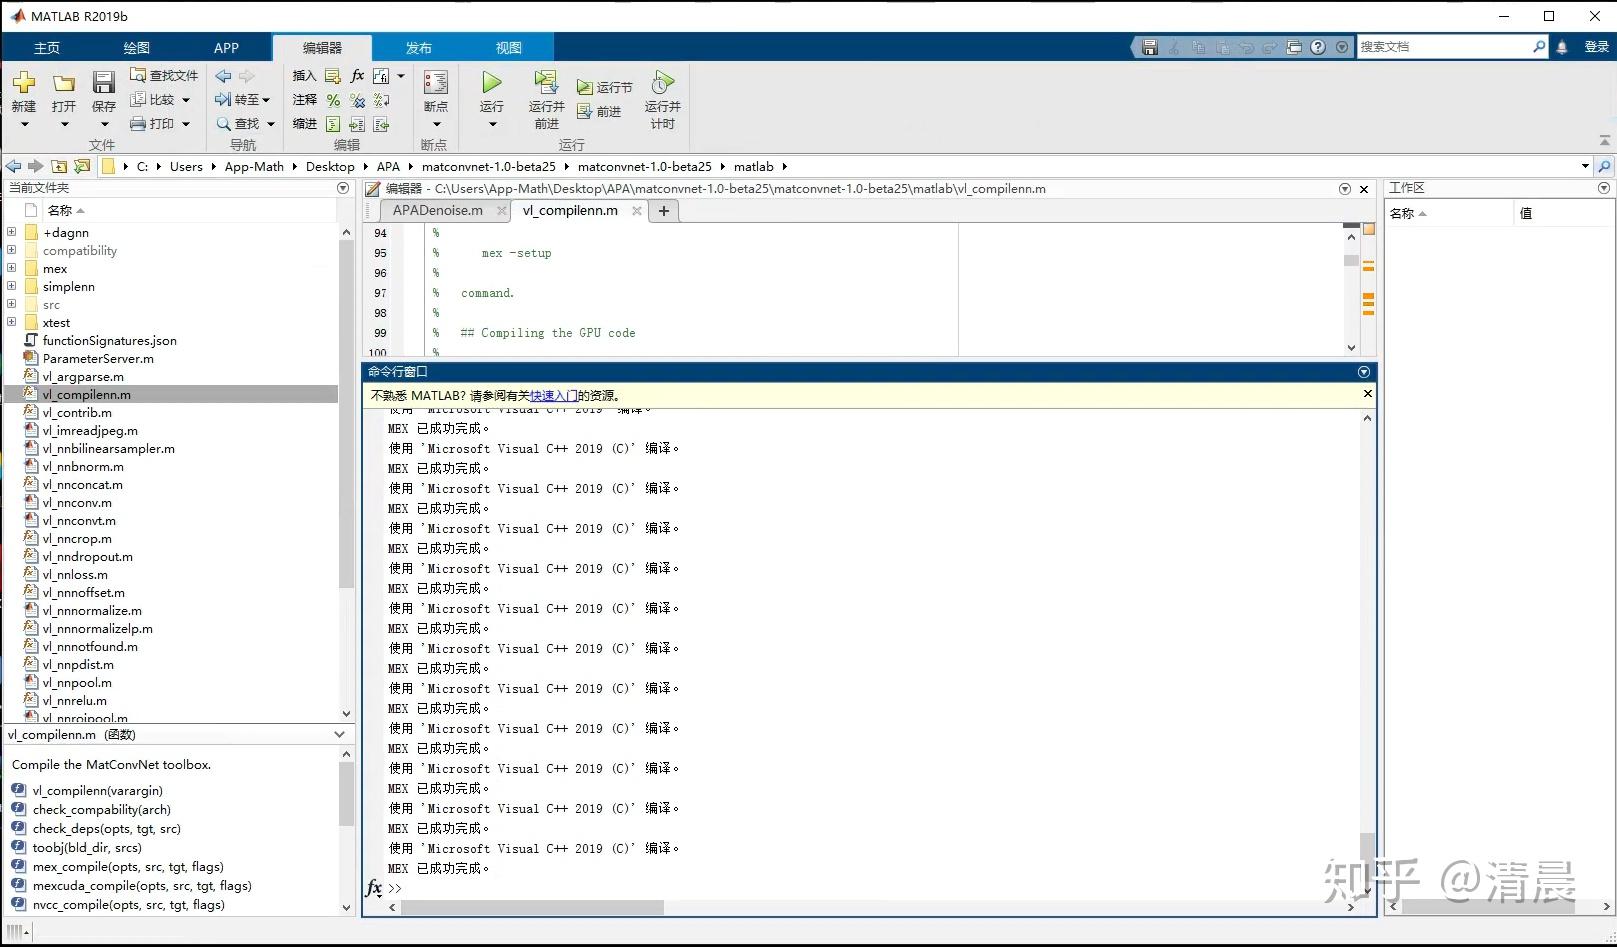Open Find Files (查找文件)
This screenshot has height=947, width=1617.
point(163,75)
